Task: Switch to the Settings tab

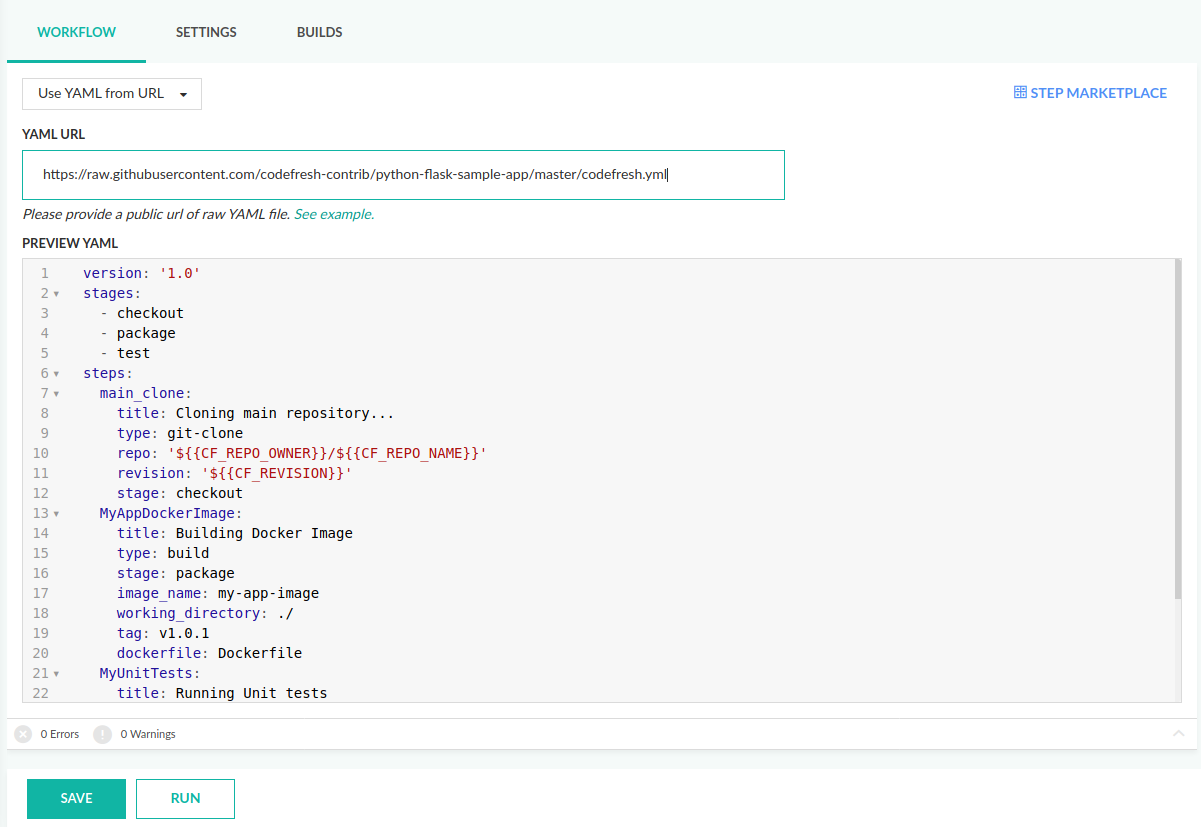Action: tap(206, 32)
